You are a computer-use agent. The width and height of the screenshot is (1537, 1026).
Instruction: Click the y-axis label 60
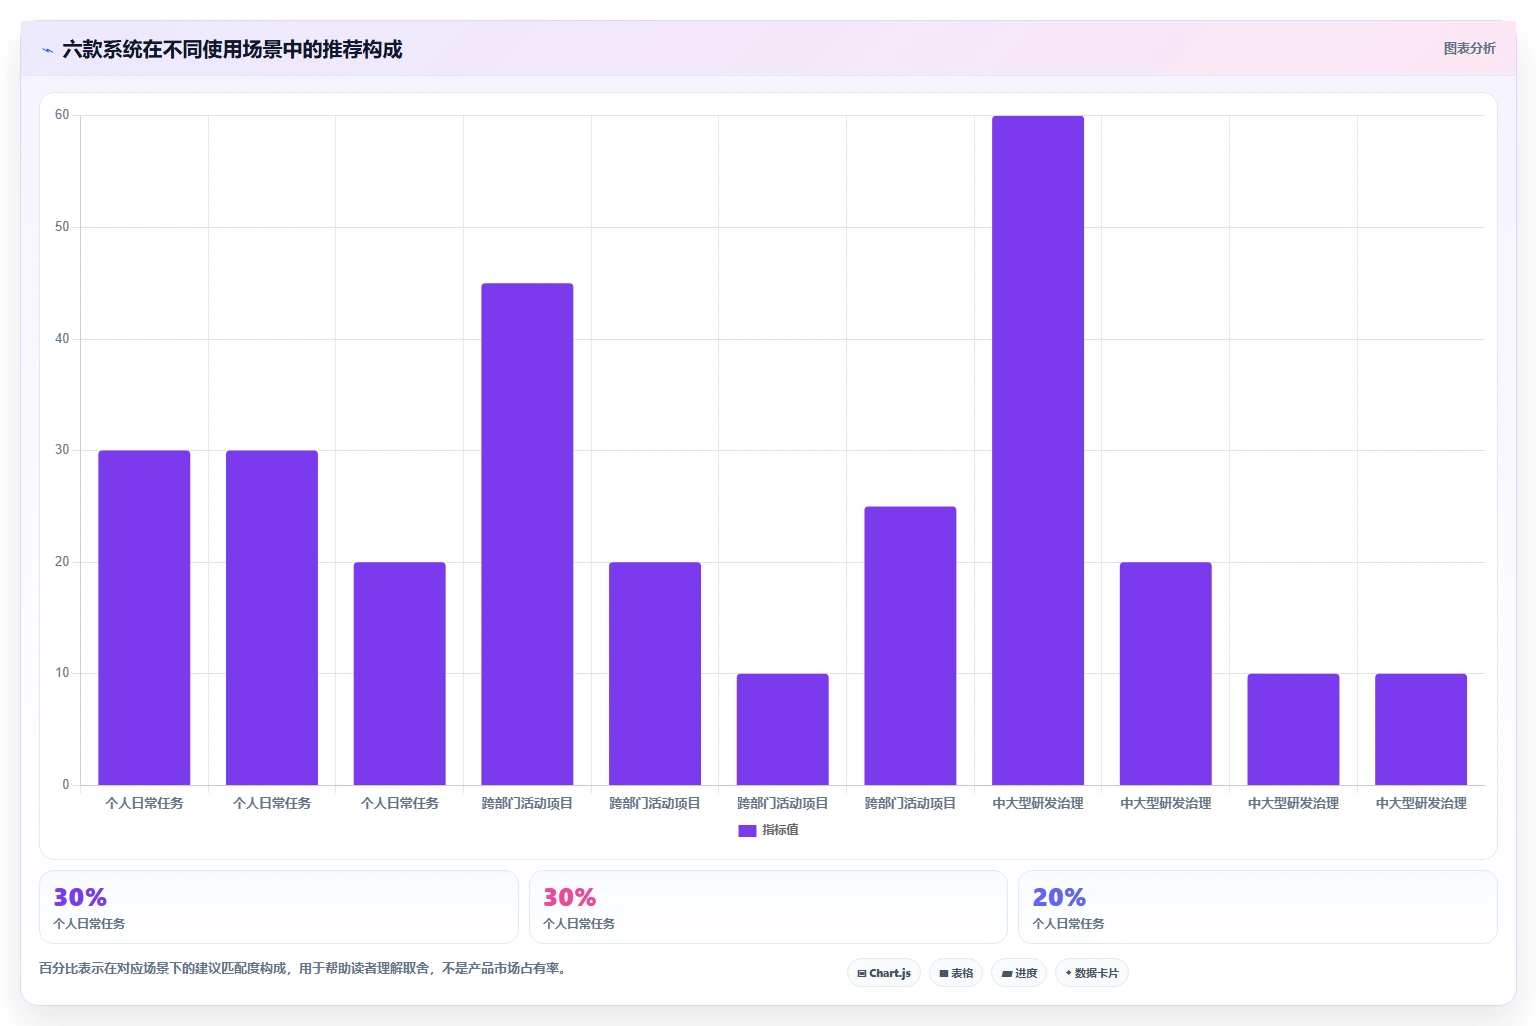coord(62,115)
